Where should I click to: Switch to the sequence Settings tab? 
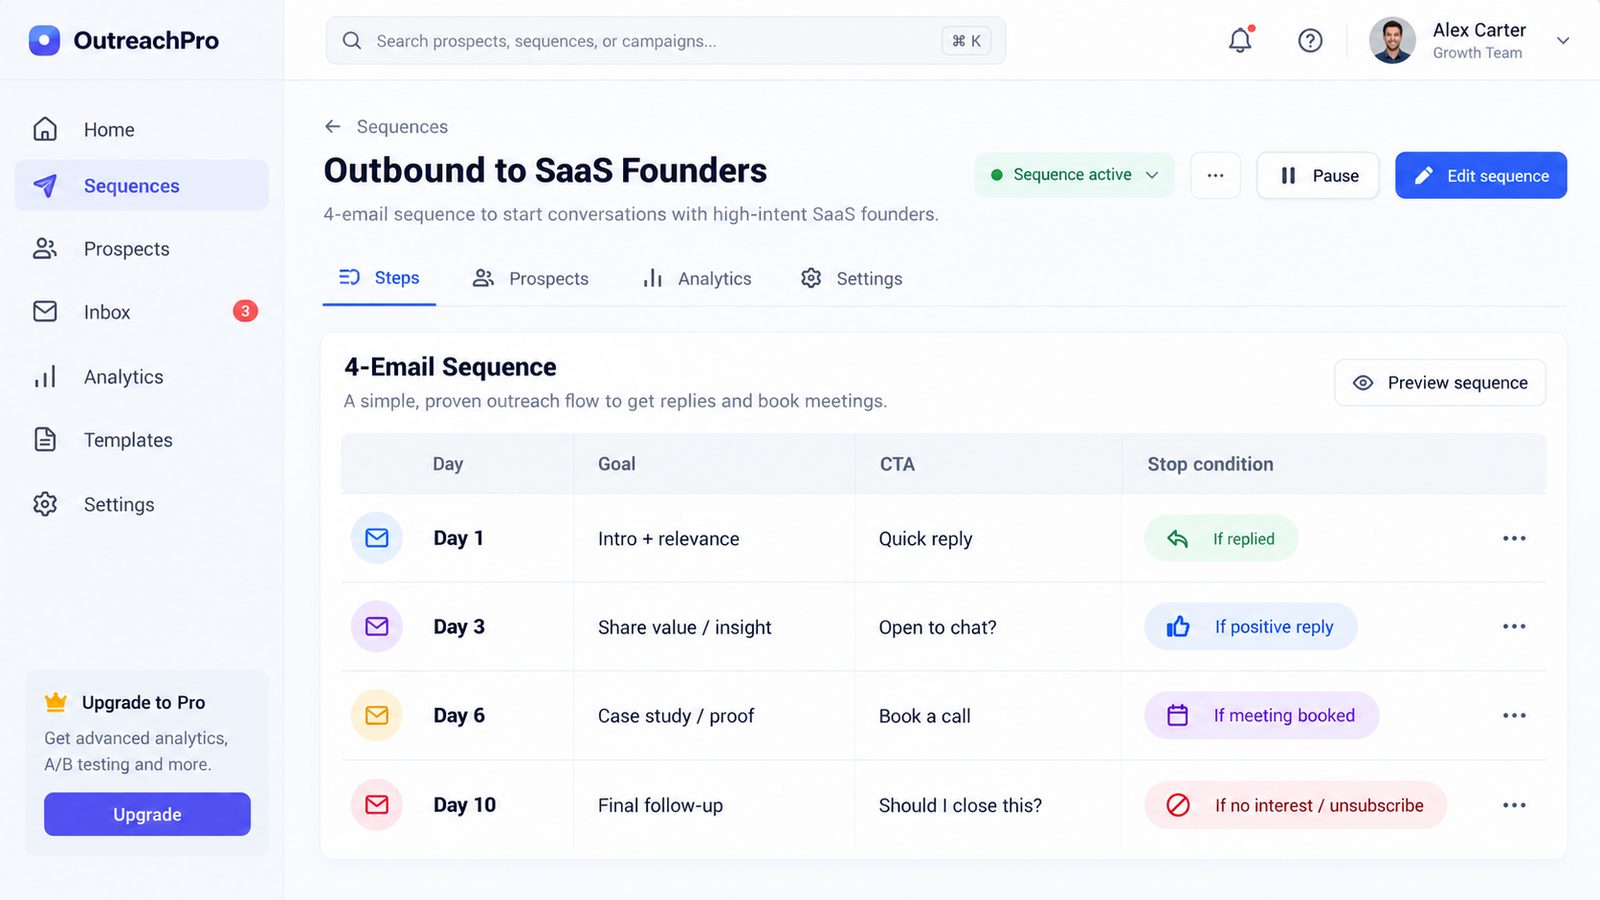point(851,279)
